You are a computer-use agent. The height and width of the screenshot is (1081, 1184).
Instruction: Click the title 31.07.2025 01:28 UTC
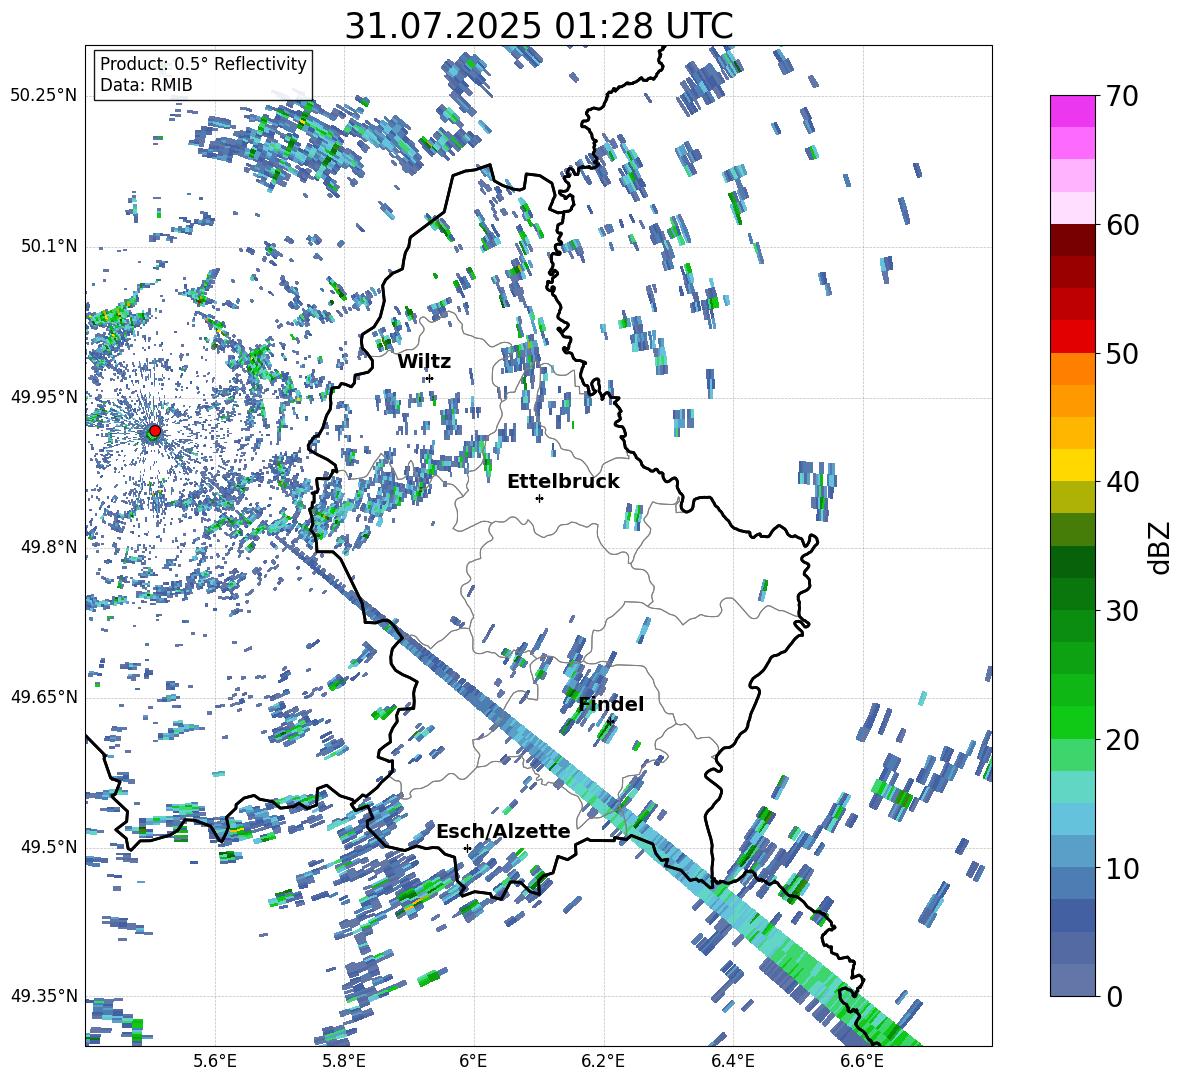point(538,27)
